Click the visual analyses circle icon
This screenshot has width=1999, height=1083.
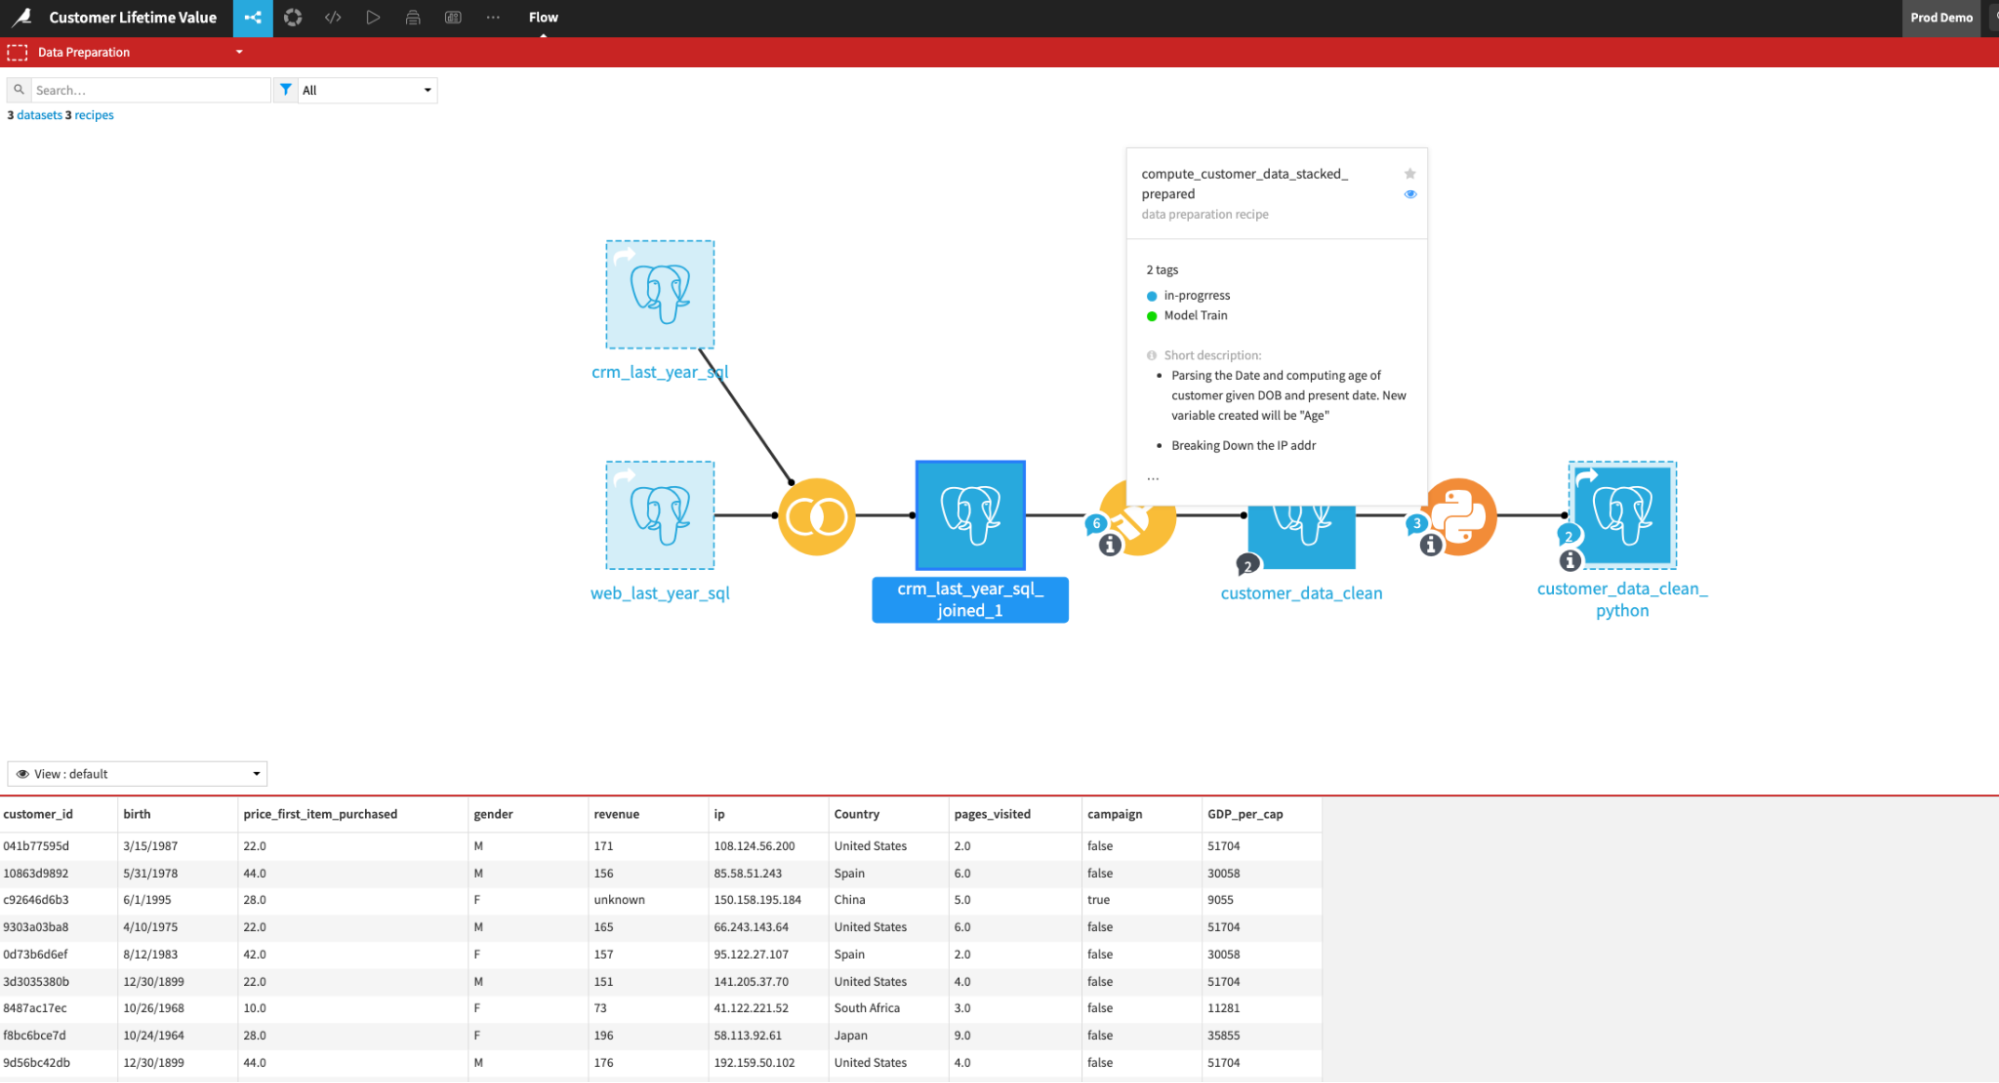[293, 17]
